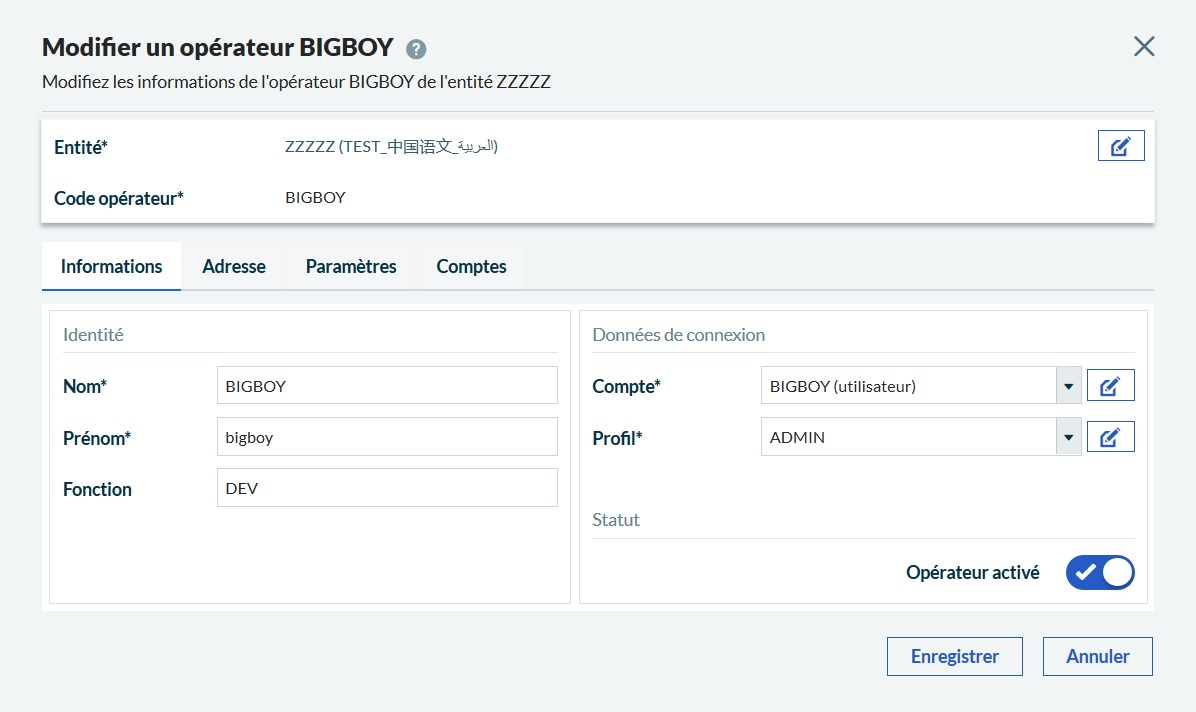Screen dimensions: 1196x712
Task: Go to the Comptes tab
Action: (x=471, y=267)
